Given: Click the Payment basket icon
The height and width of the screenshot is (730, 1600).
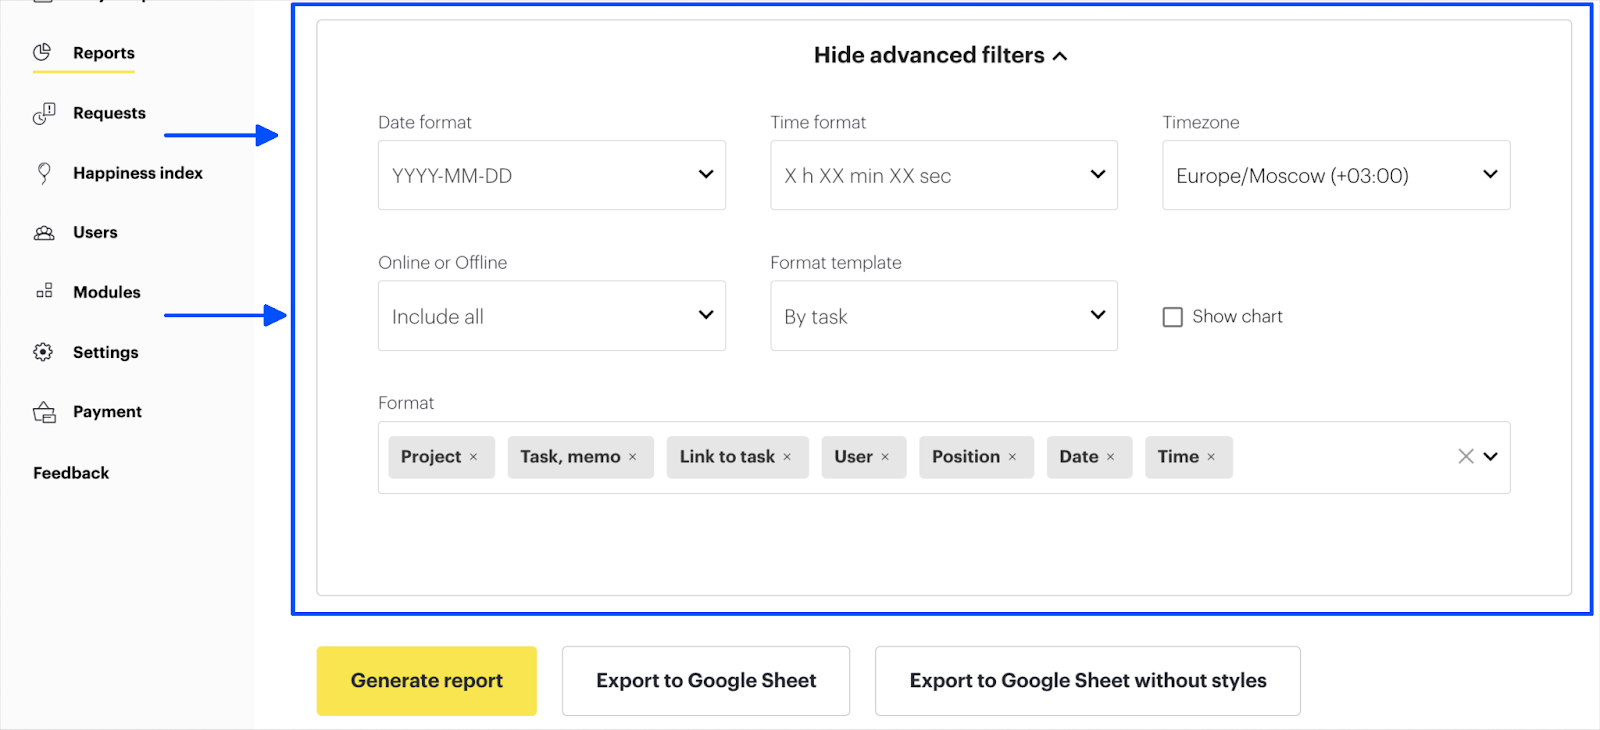Looking at the screenshot, I should pyautogui.click(x=44, y=412).
